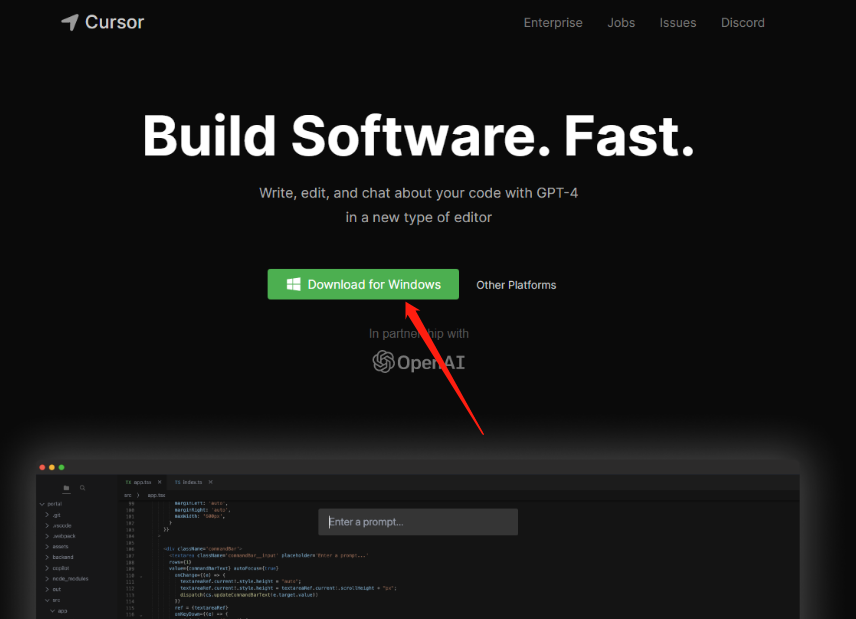
Task: Click the search magnifier icon in editor sidebar
Action: coord(82,488)
